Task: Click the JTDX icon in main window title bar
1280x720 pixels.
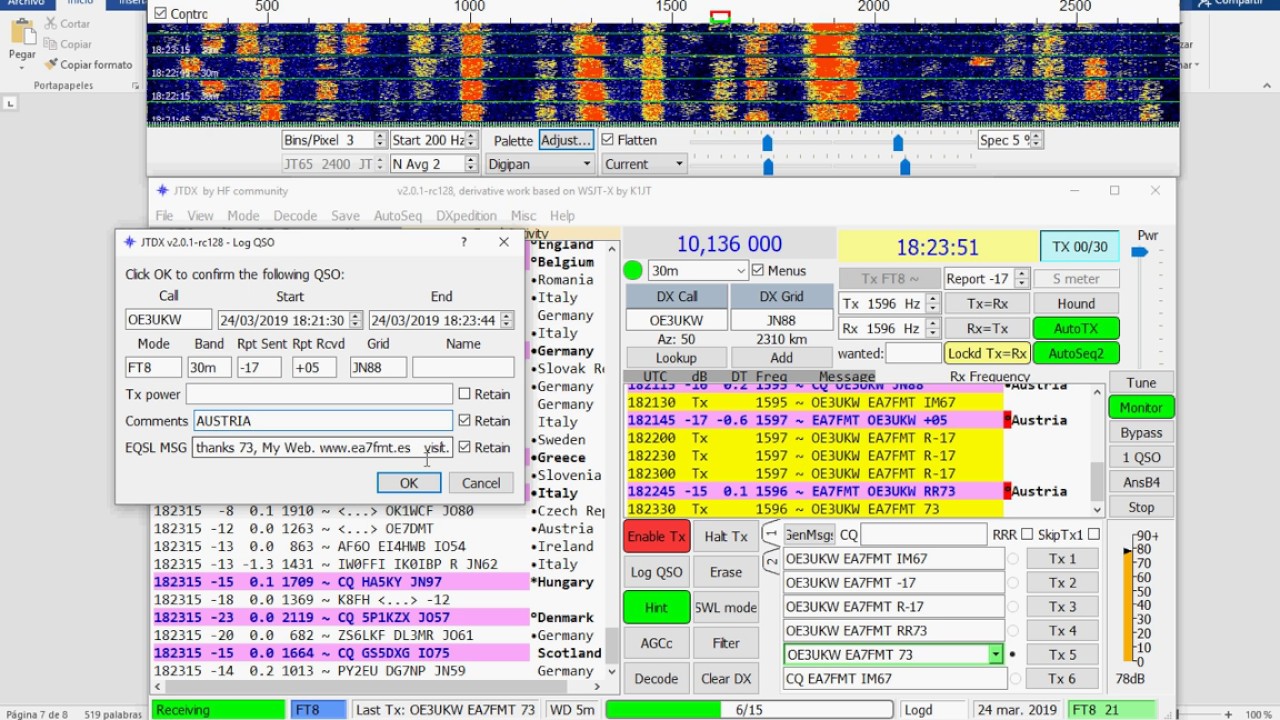Action: [162, 190]
